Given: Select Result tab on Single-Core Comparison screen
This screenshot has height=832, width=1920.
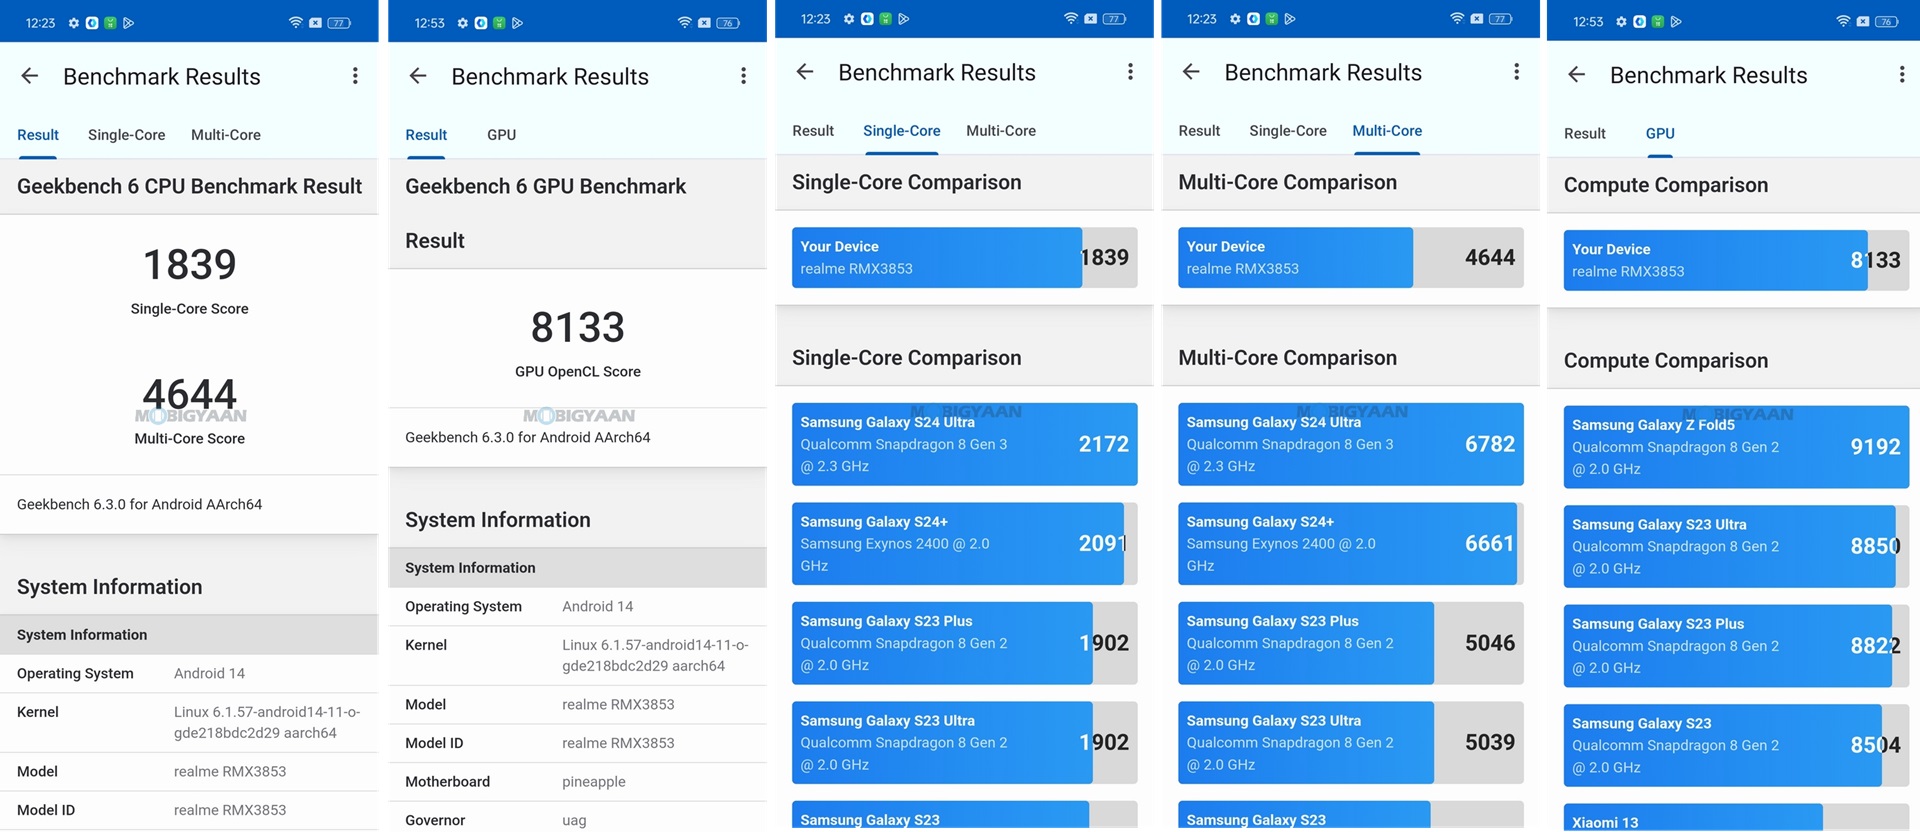Looking at the screenshot, I should click(813, 131).
